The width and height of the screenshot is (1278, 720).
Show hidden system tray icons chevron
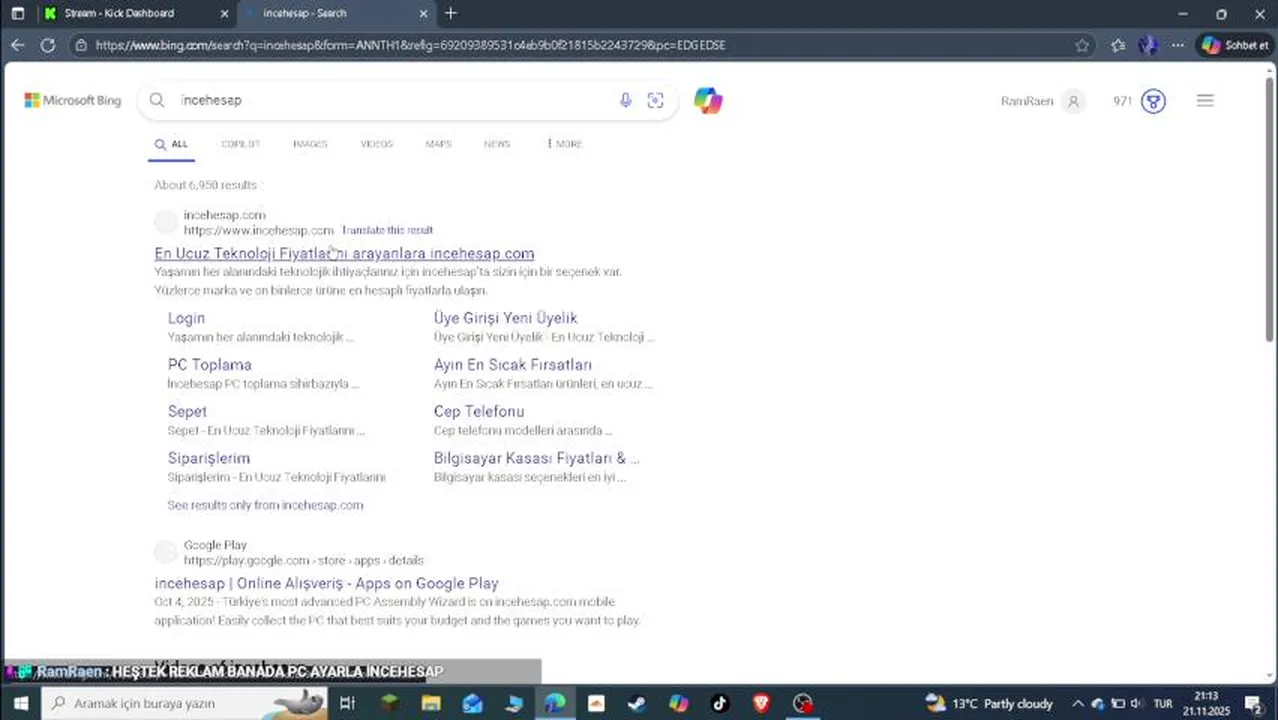(1078, 703)
